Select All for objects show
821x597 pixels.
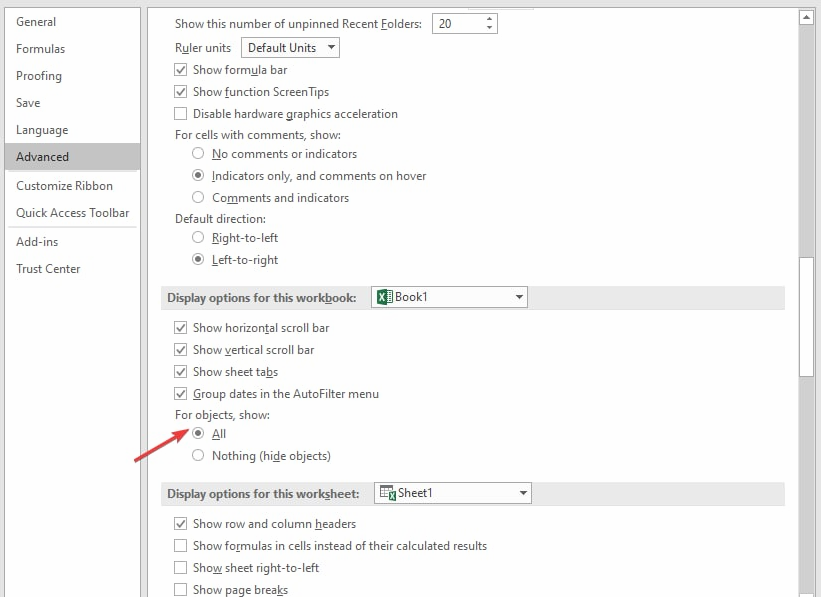198,434
